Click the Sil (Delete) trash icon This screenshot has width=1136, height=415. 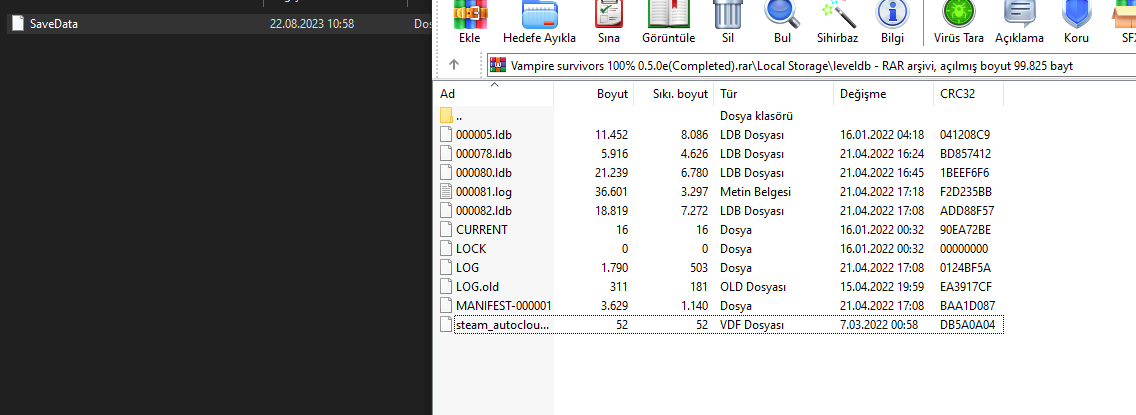pyautogui.click(x=727, y=13)
